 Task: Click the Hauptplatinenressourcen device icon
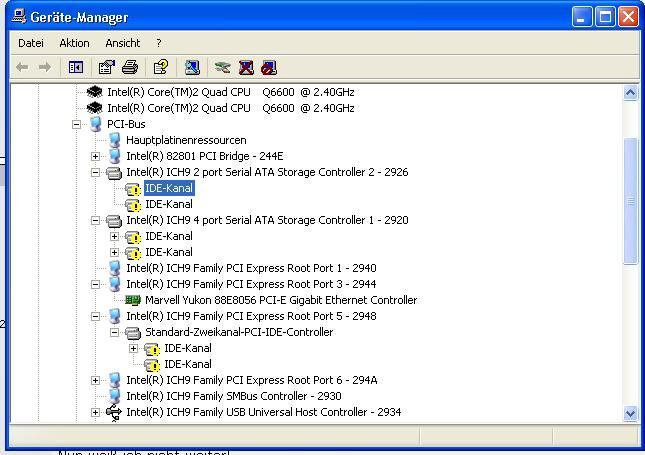coord(114,140)
